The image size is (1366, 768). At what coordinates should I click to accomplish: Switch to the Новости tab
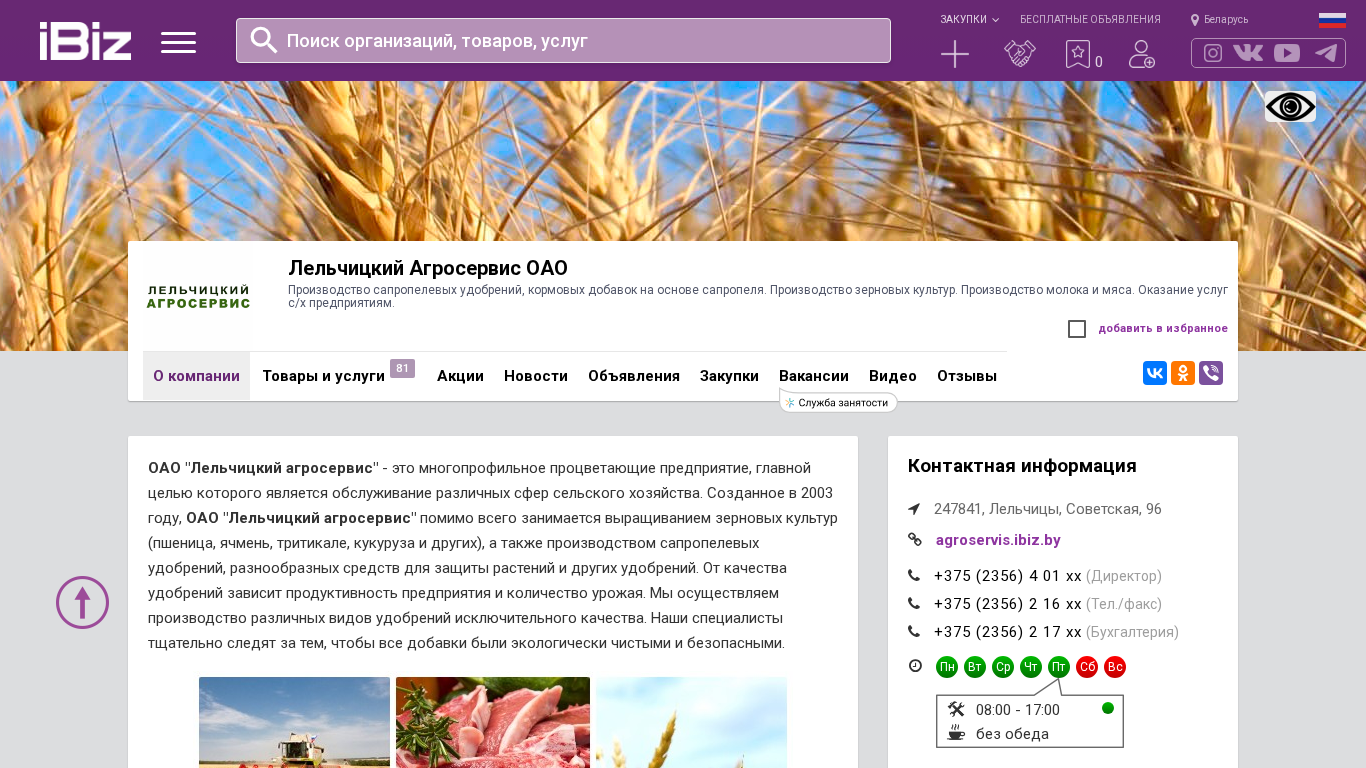point(536,376)
